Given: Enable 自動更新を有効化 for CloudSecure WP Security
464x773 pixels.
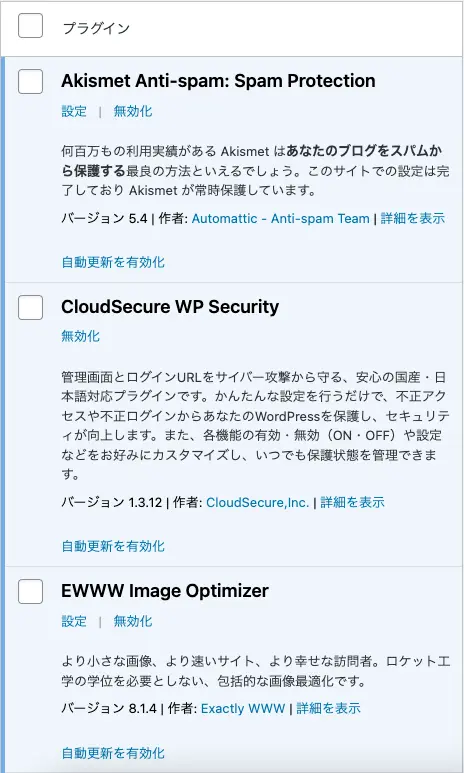Looking at the screenshot, I should 113,546.
